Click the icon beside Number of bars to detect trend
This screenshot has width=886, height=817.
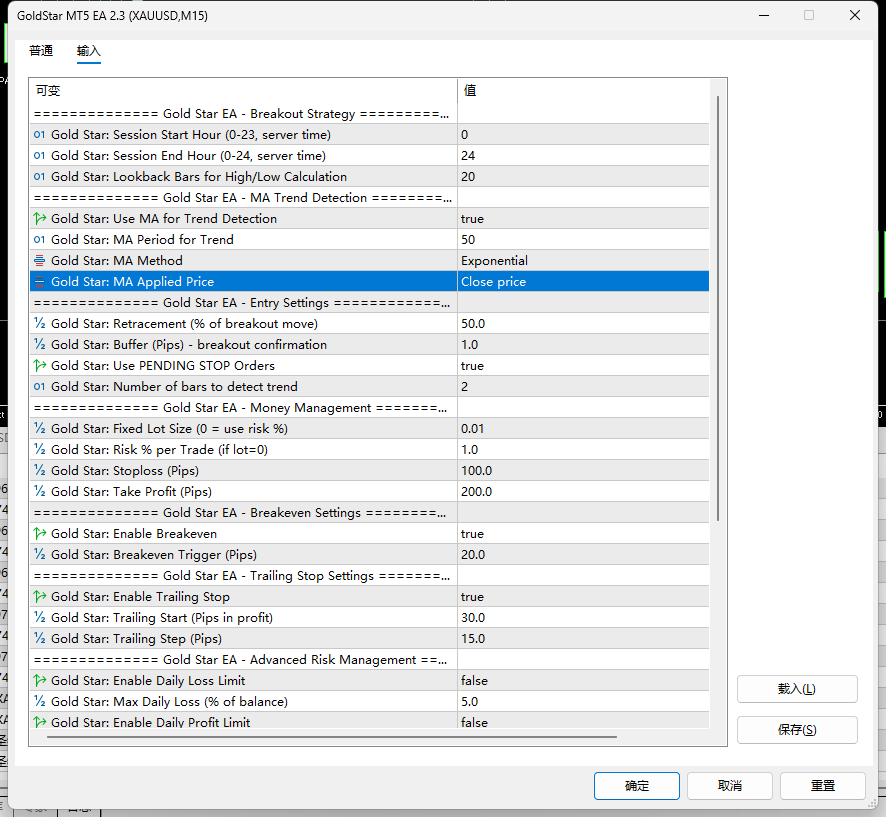tap(39, 387)
